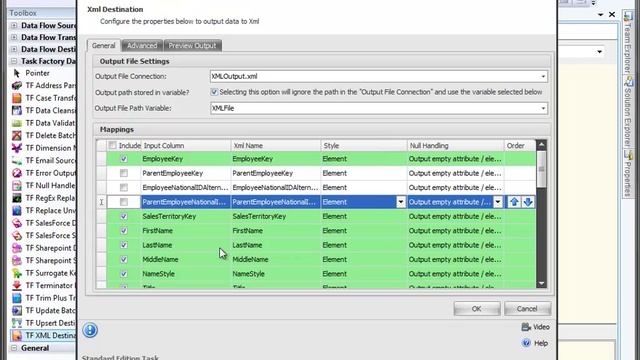Click the TF Case Transform icon
640x360 pixels.
click(17, 98)
